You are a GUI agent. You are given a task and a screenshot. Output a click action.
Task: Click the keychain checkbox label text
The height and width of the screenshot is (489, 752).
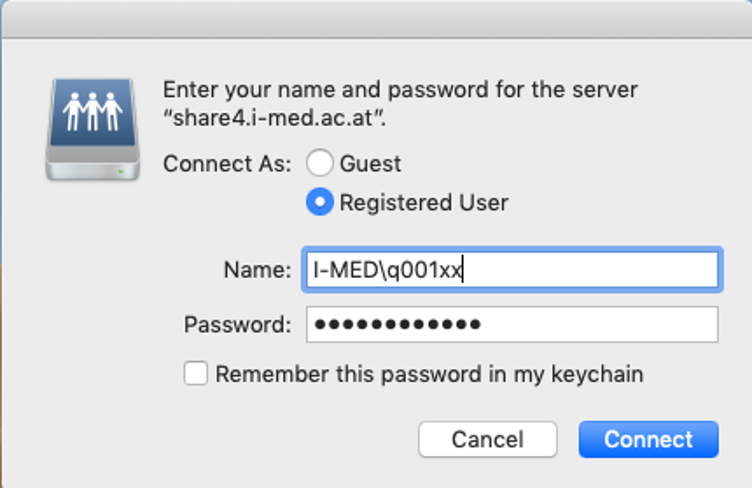coord(429,374)
